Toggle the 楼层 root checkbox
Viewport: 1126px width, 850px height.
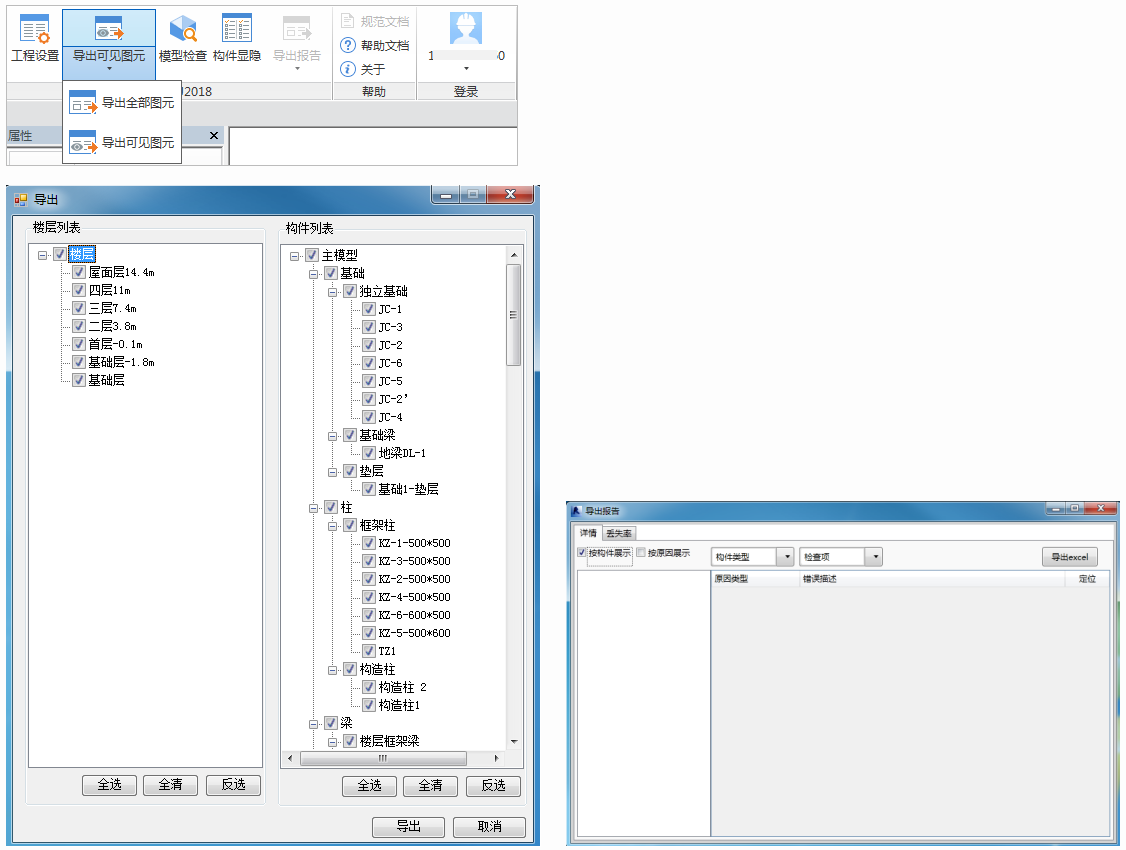point(60,254)
